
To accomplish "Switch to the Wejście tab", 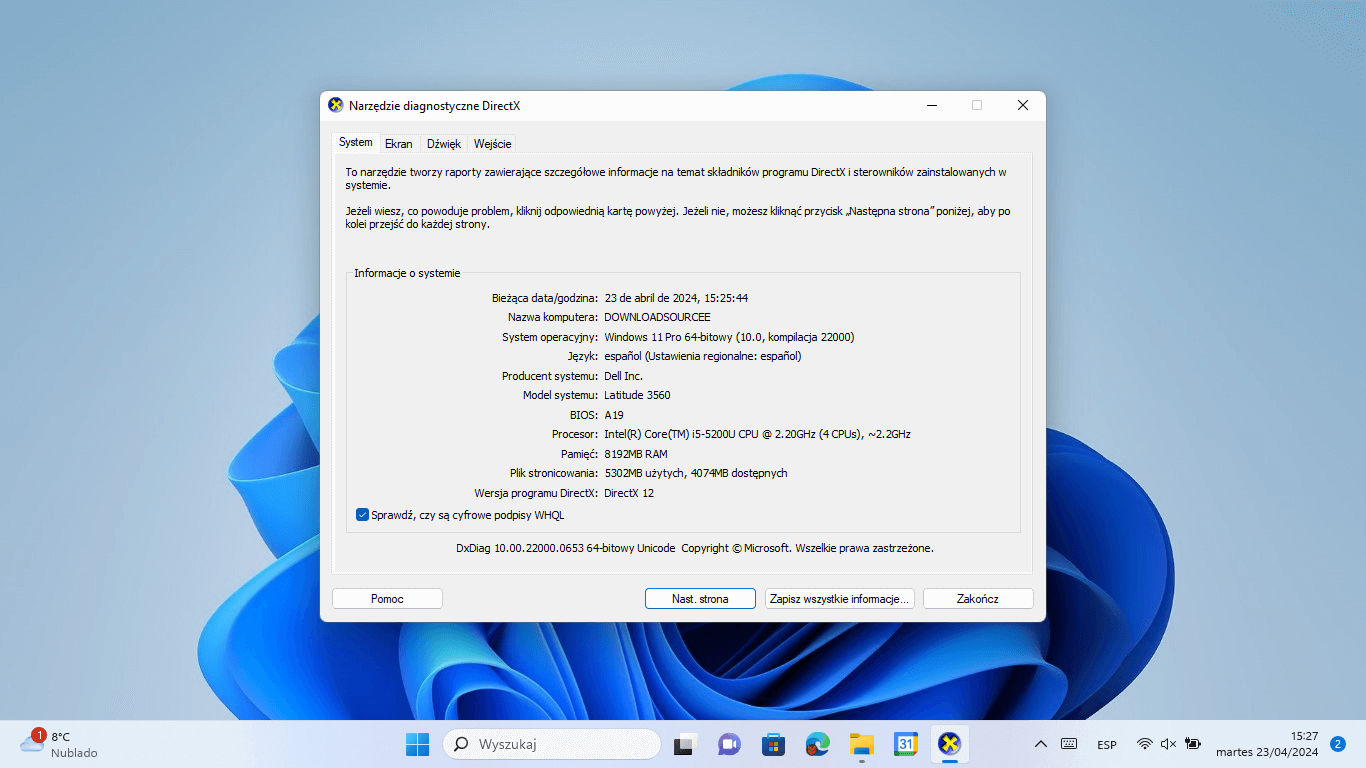I will 493,144.
